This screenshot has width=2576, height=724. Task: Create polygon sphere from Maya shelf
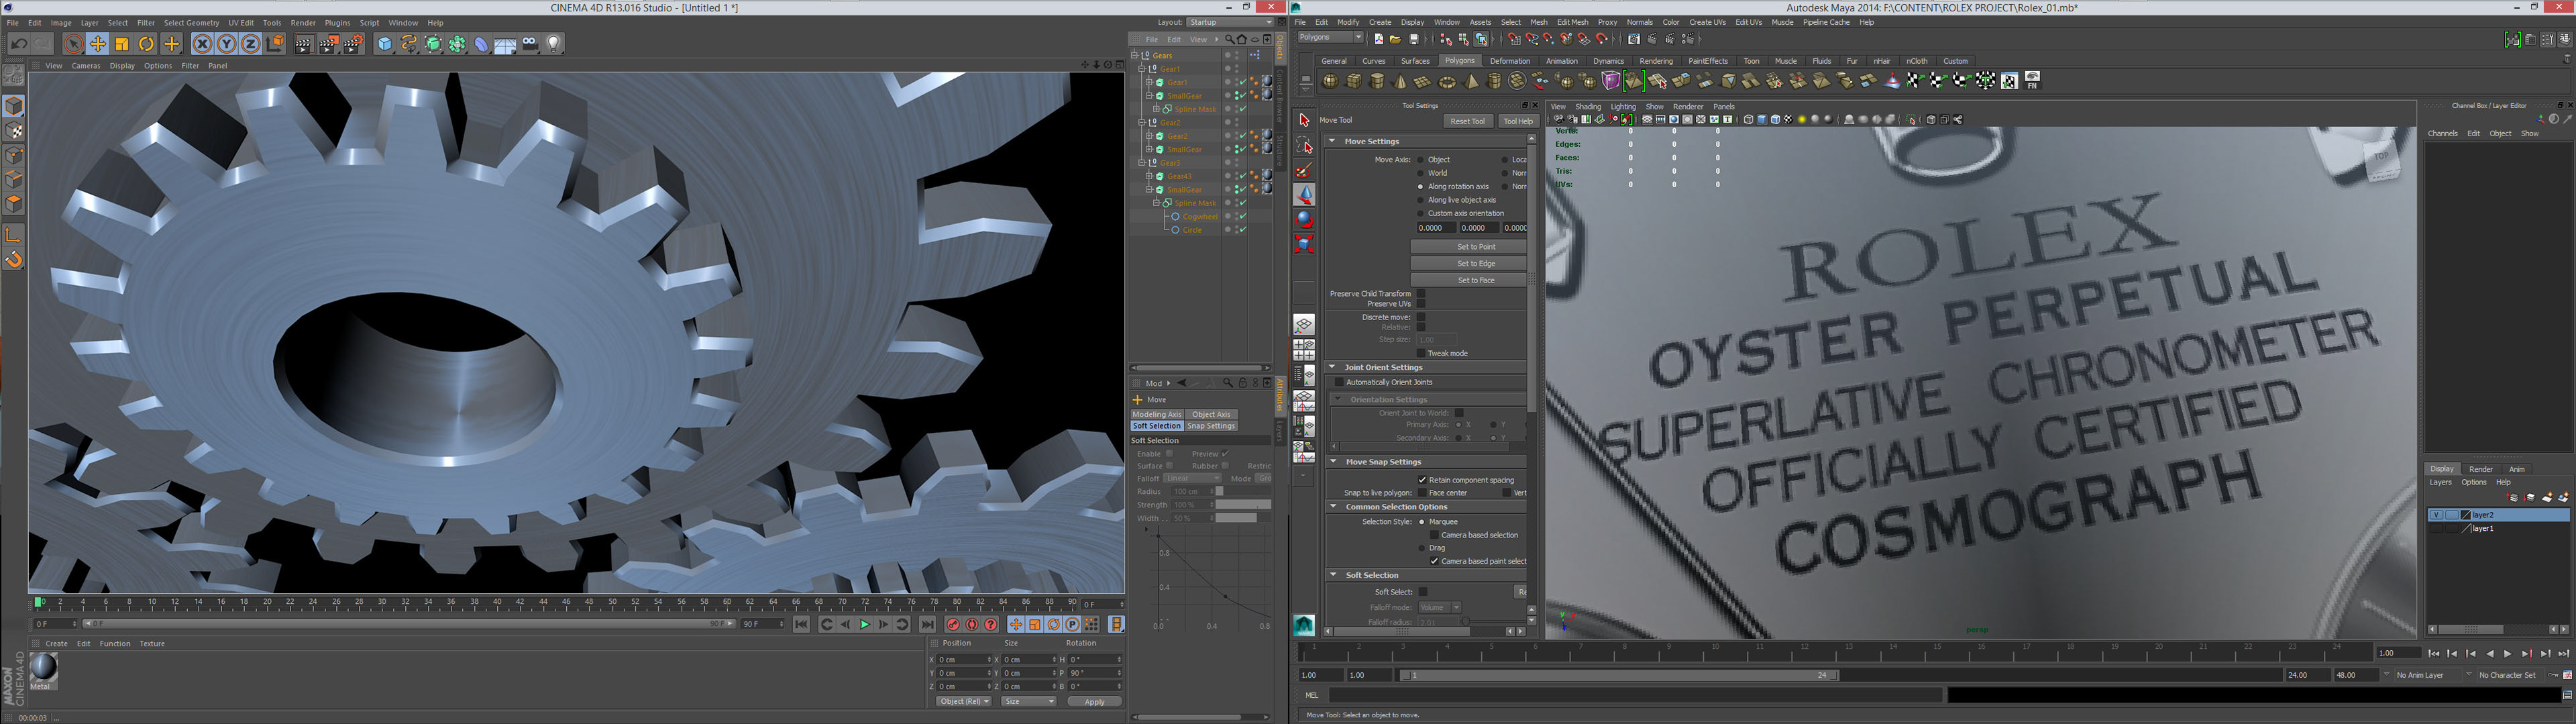(1331, 81)
